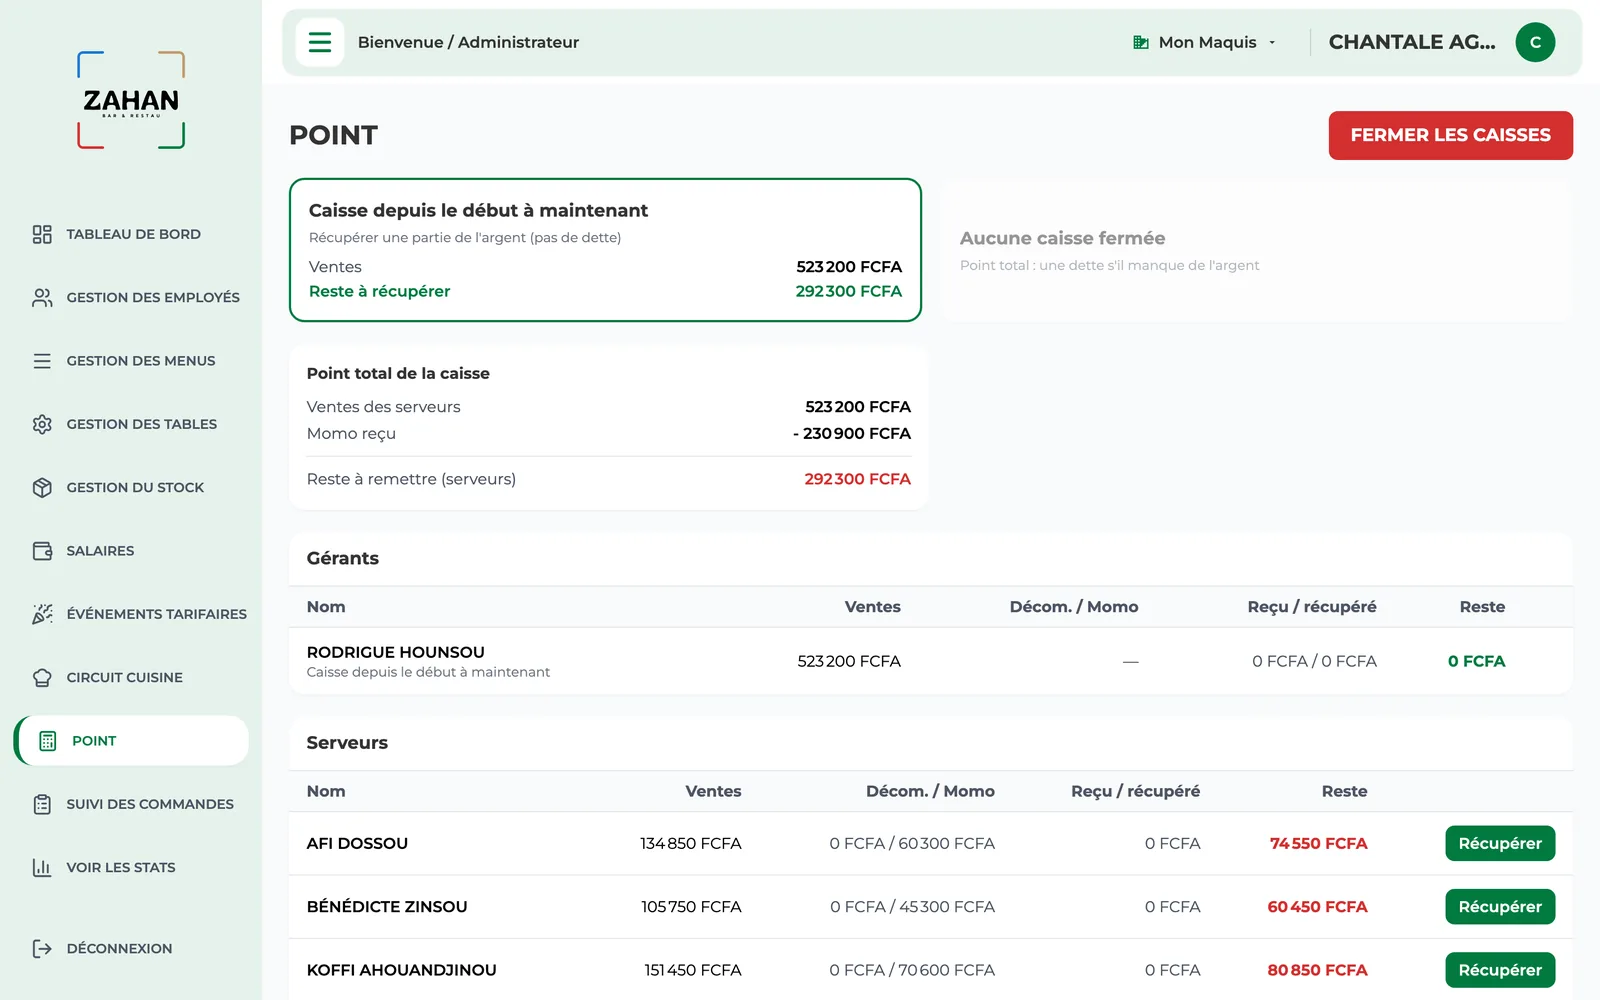The height and width of the screenshot is (1000, 1600).
Task: Click the Déconnexion logout icon
Action: coord(42,948)
